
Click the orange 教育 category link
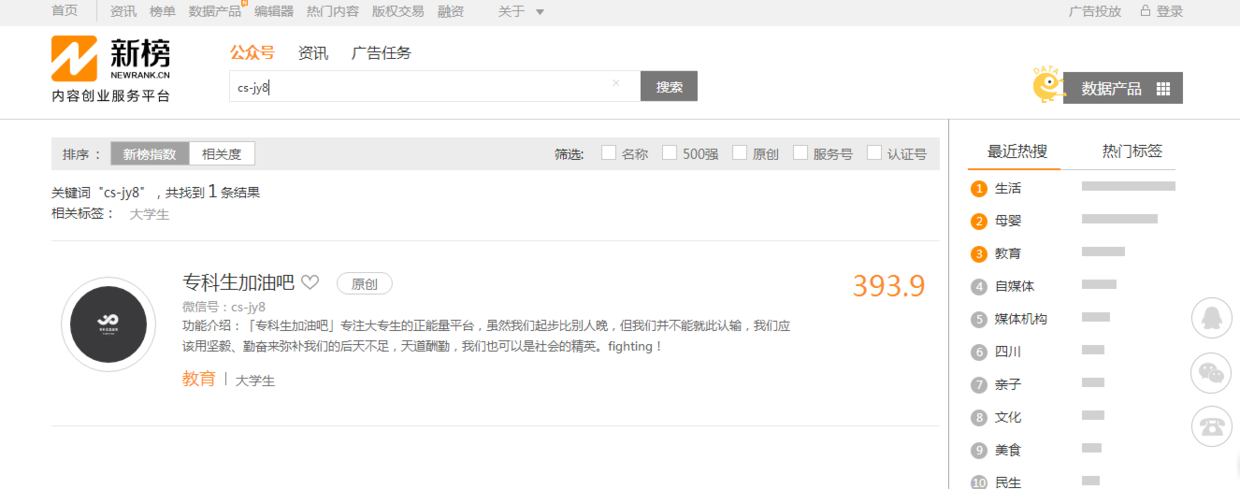click(198, 379)
